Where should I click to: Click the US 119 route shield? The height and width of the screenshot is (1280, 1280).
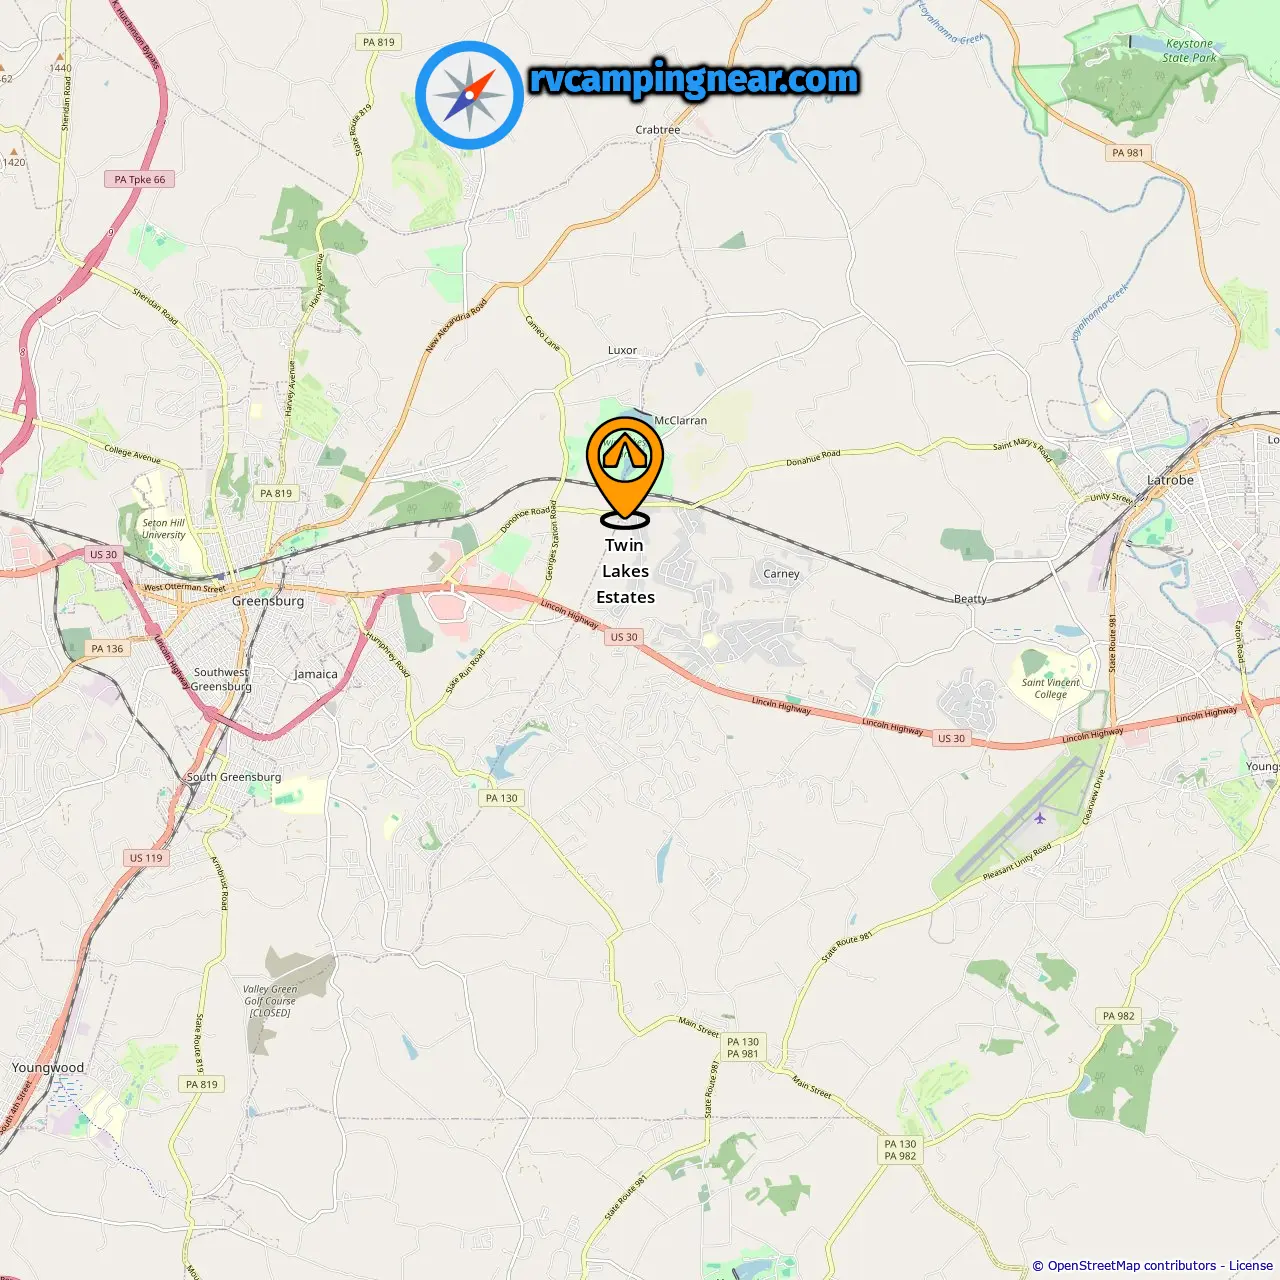(146, 858)
